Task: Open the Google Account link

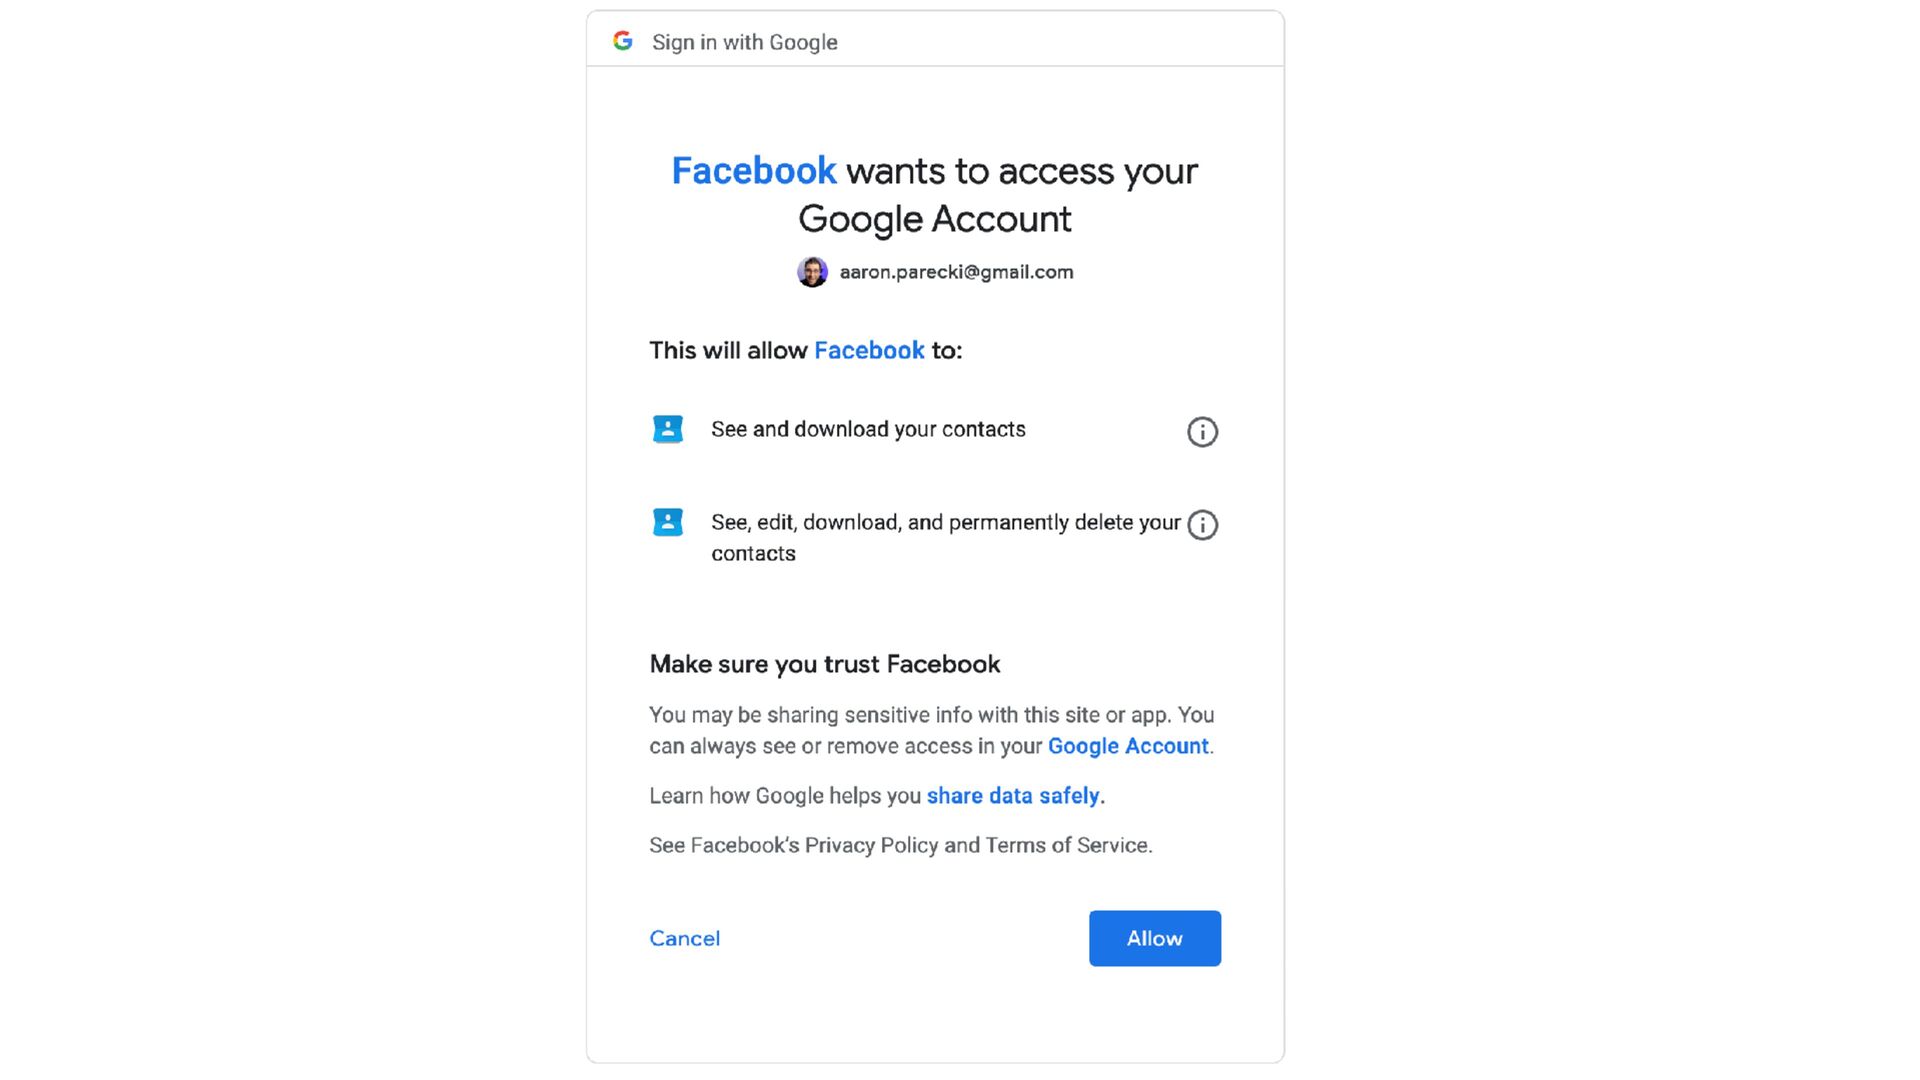Action: (x=1128, y=746)
